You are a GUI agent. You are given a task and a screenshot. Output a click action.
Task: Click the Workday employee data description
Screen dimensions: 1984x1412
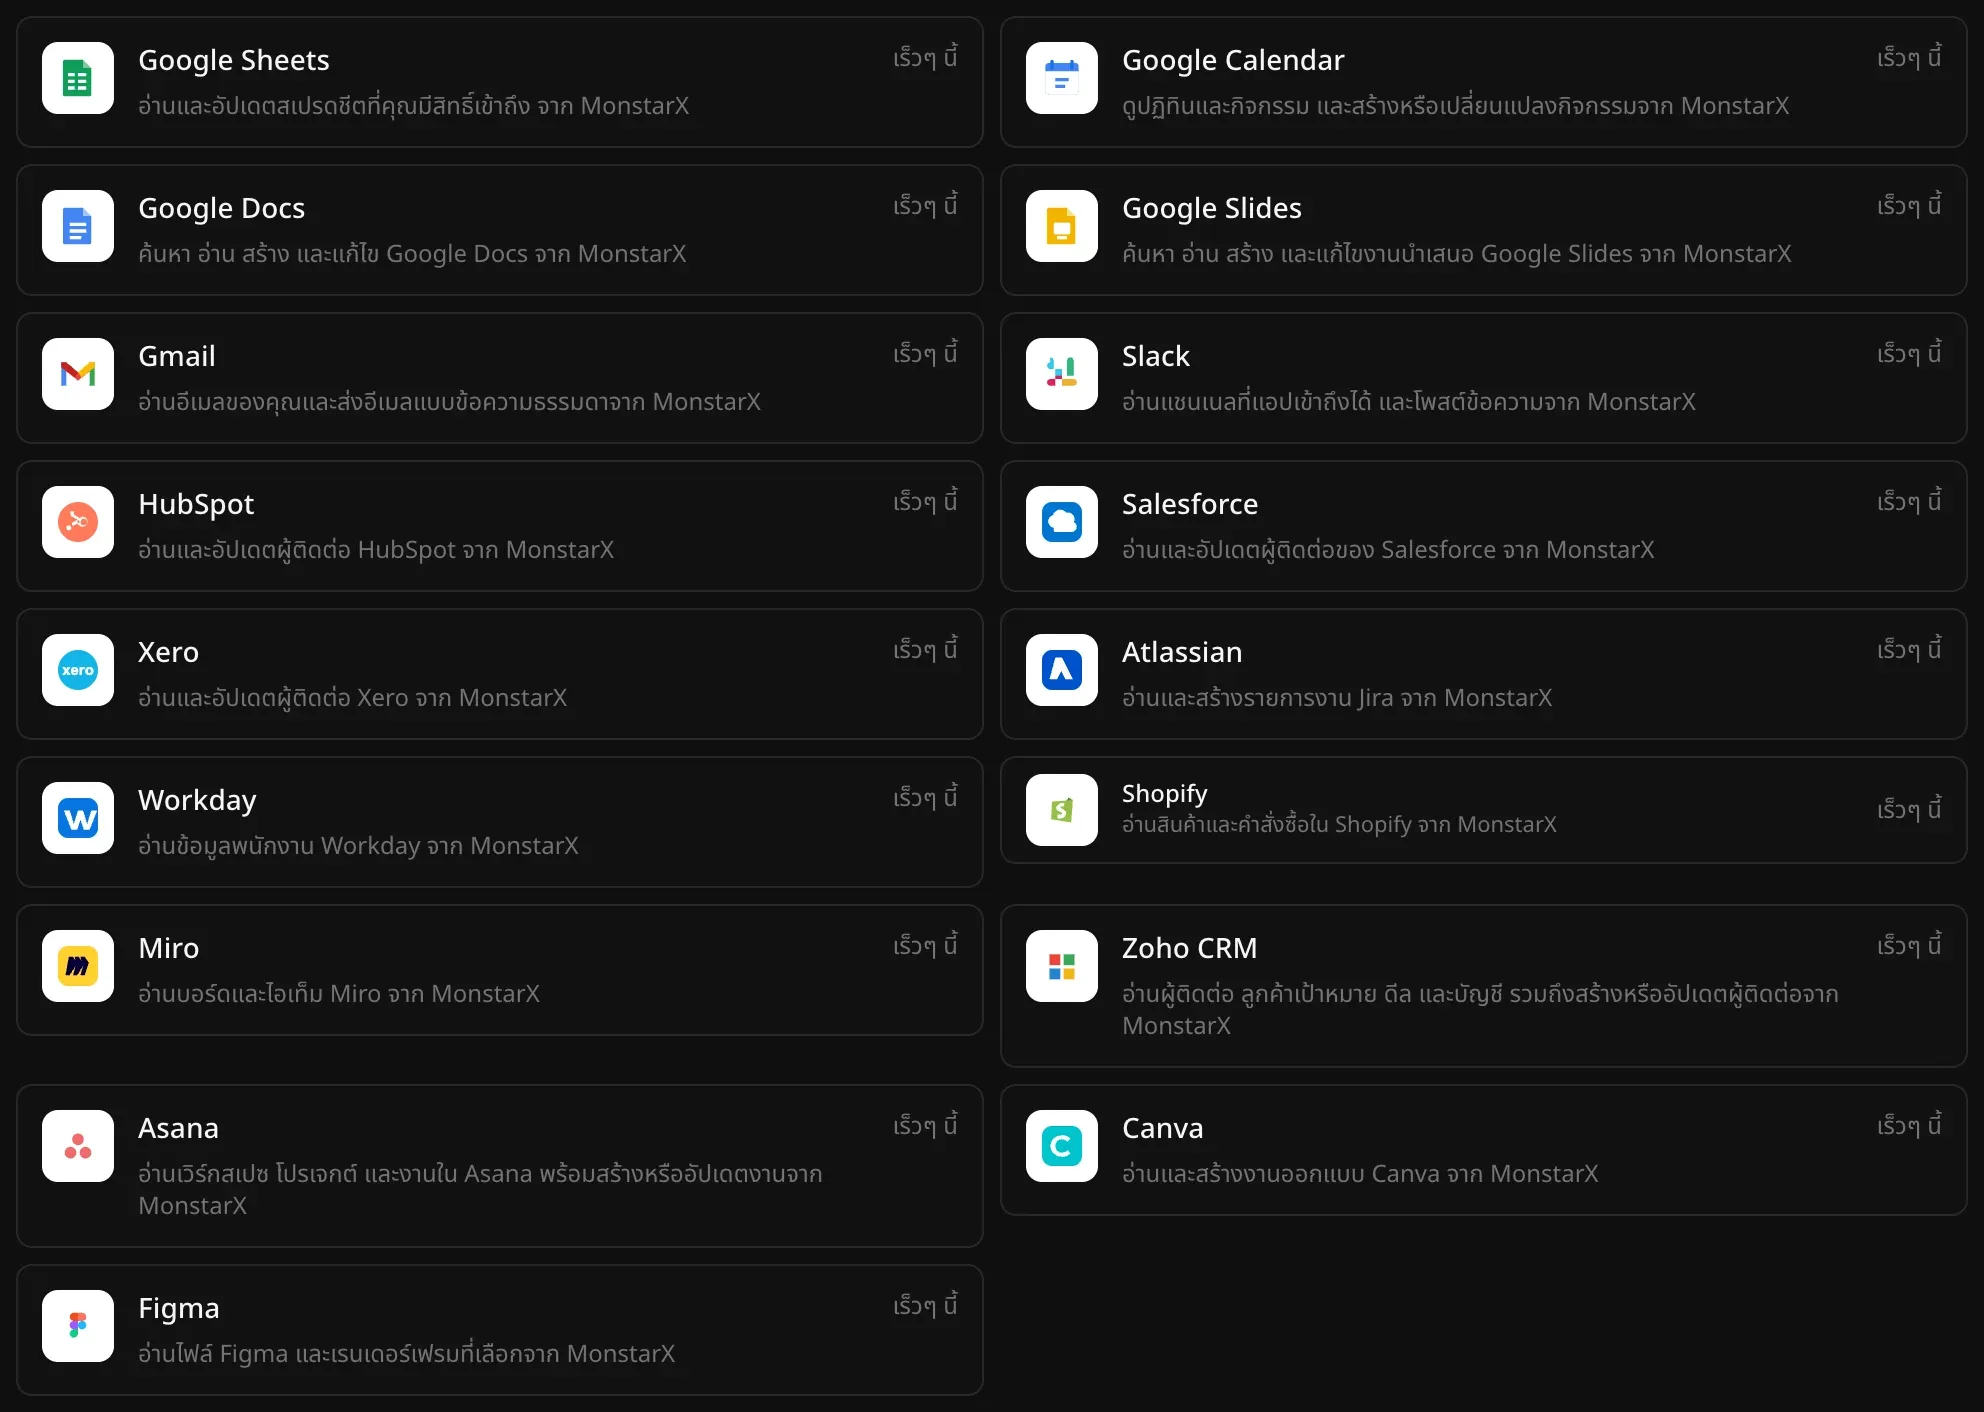pyautogui.click(x=358, y=846)
